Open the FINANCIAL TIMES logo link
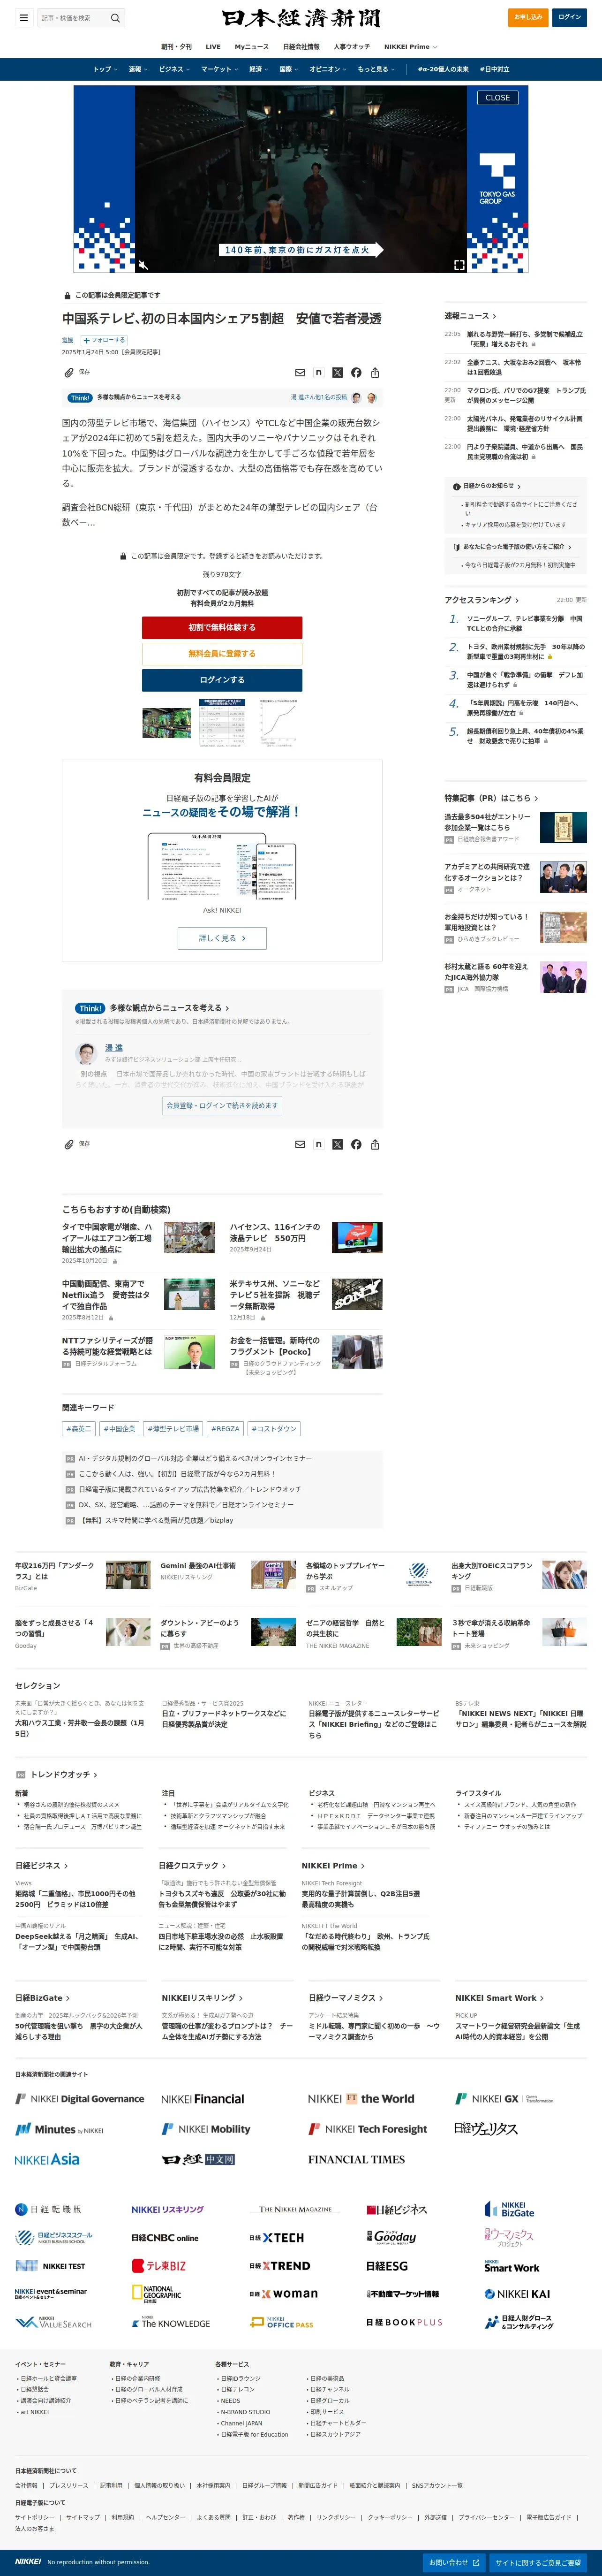 [356, 2159]
